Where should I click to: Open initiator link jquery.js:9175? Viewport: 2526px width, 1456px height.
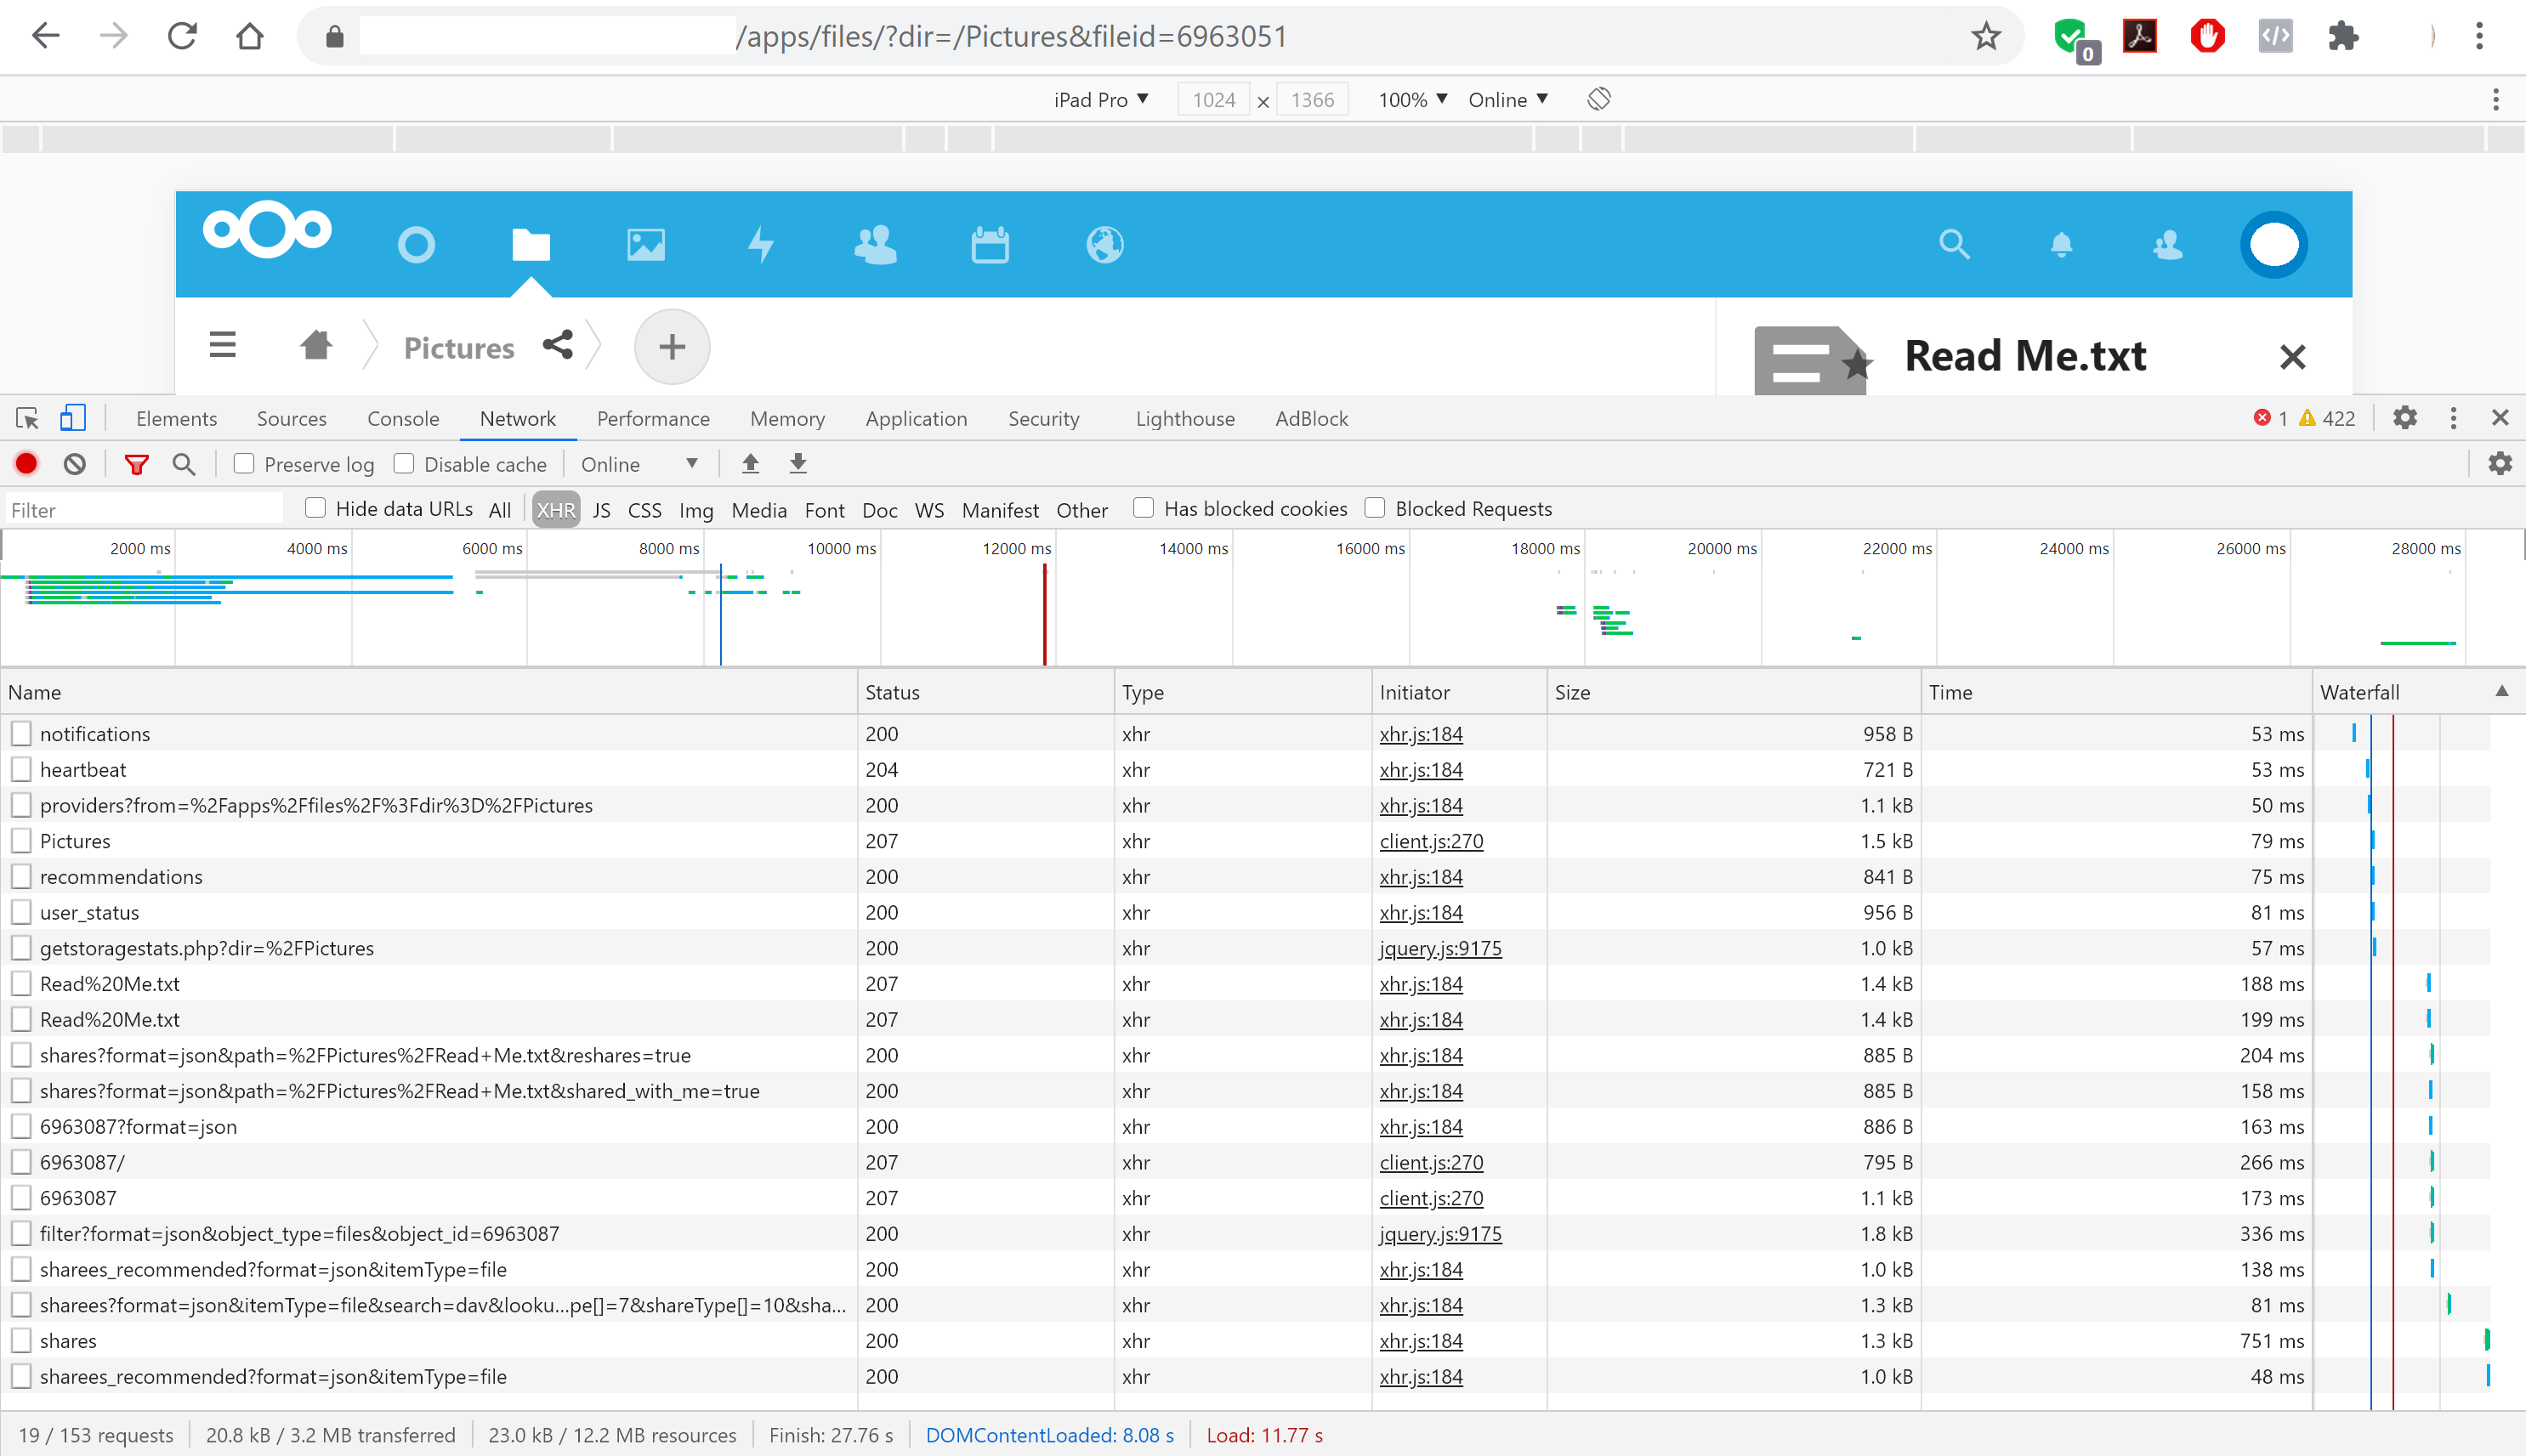coord(1440,948)
